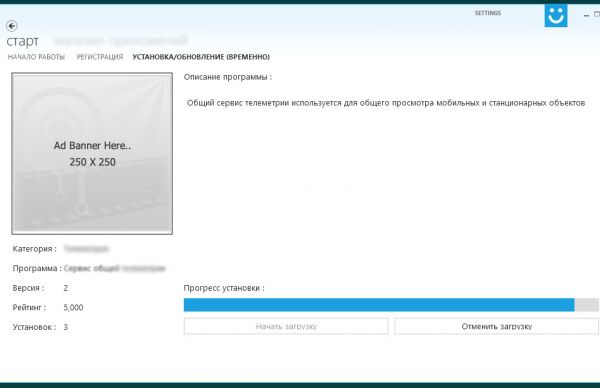Minimize the application window
This screenshot has height=388, width=600.
586,15
